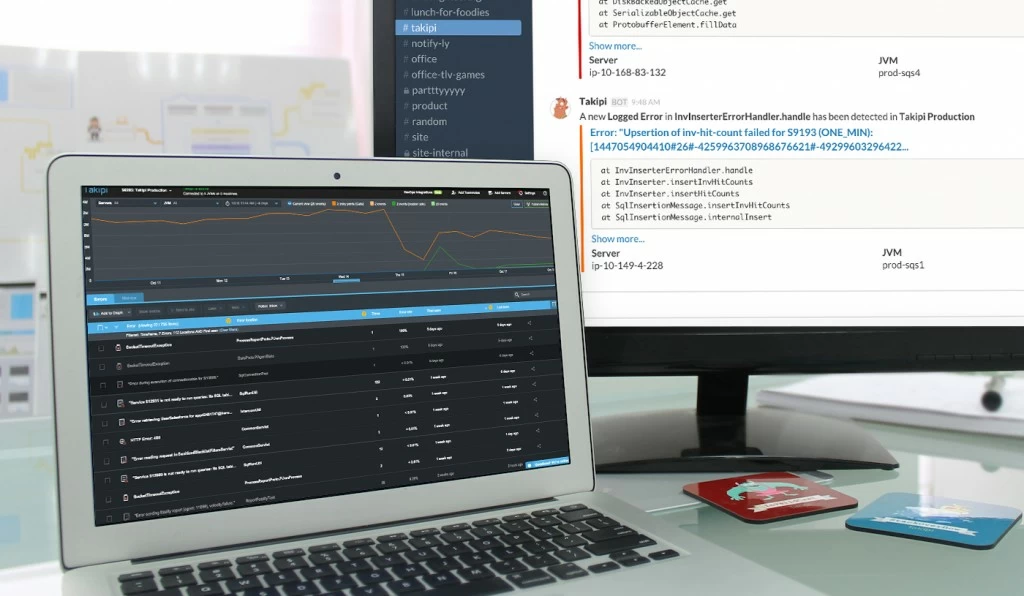
Task: Open the Servers filter dropdown
Action: point(127,203)
